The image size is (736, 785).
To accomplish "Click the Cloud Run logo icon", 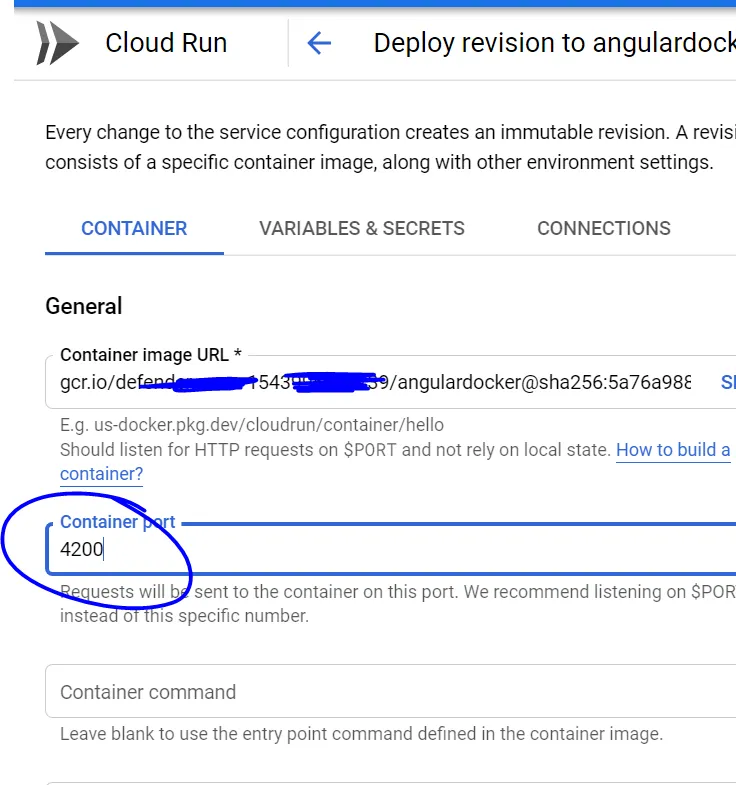I will coord(58,43).
